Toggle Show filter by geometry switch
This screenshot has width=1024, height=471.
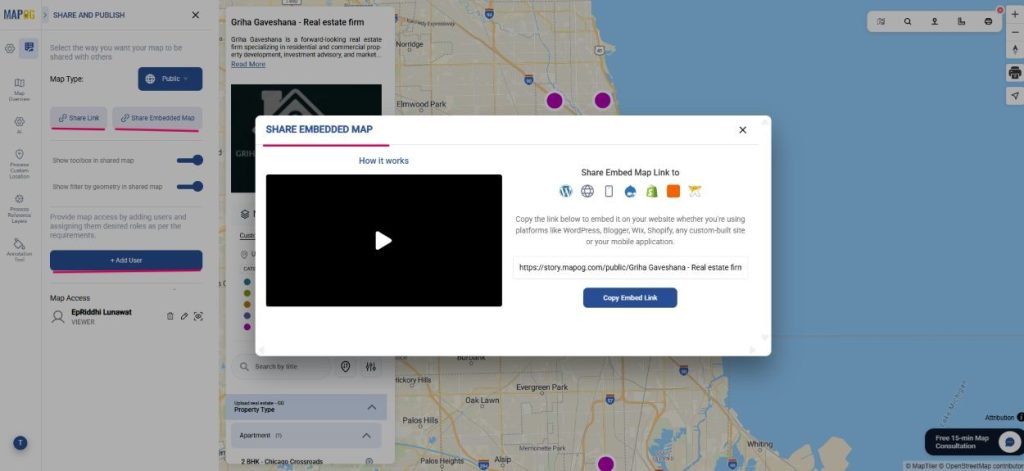[190, 186]
